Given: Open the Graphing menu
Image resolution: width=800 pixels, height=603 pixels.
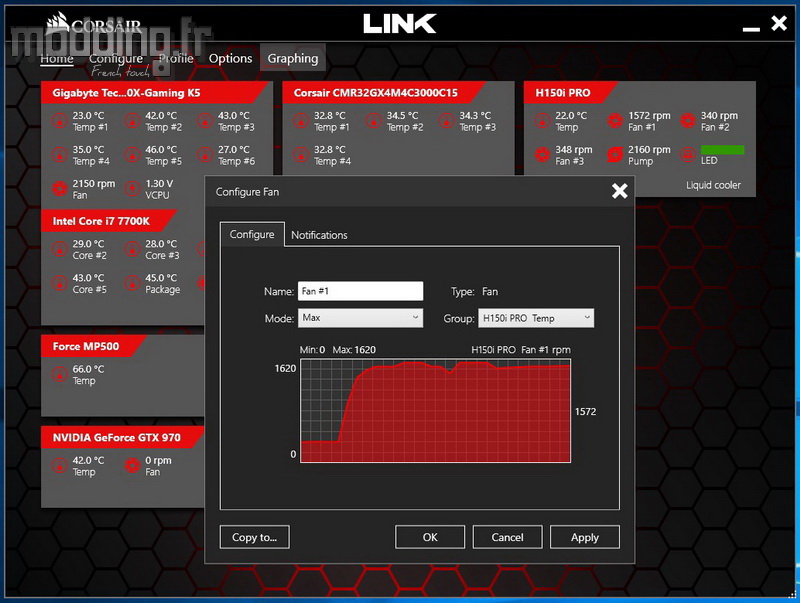Looking at the screenshot, I should tap(293, 59).
